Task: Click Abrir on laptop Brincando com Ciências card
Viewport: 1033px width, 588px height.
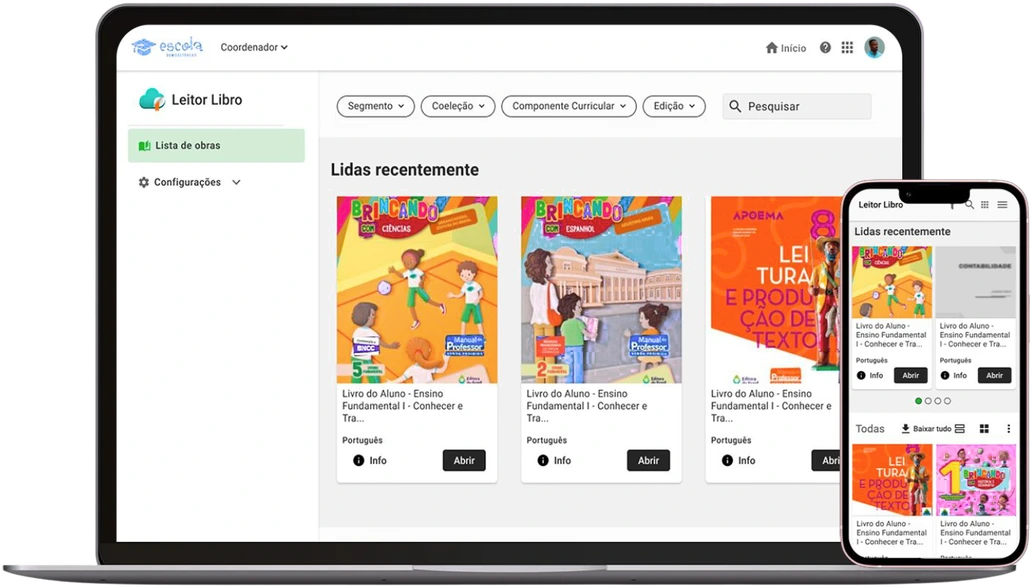Action: tap(464, 460)
